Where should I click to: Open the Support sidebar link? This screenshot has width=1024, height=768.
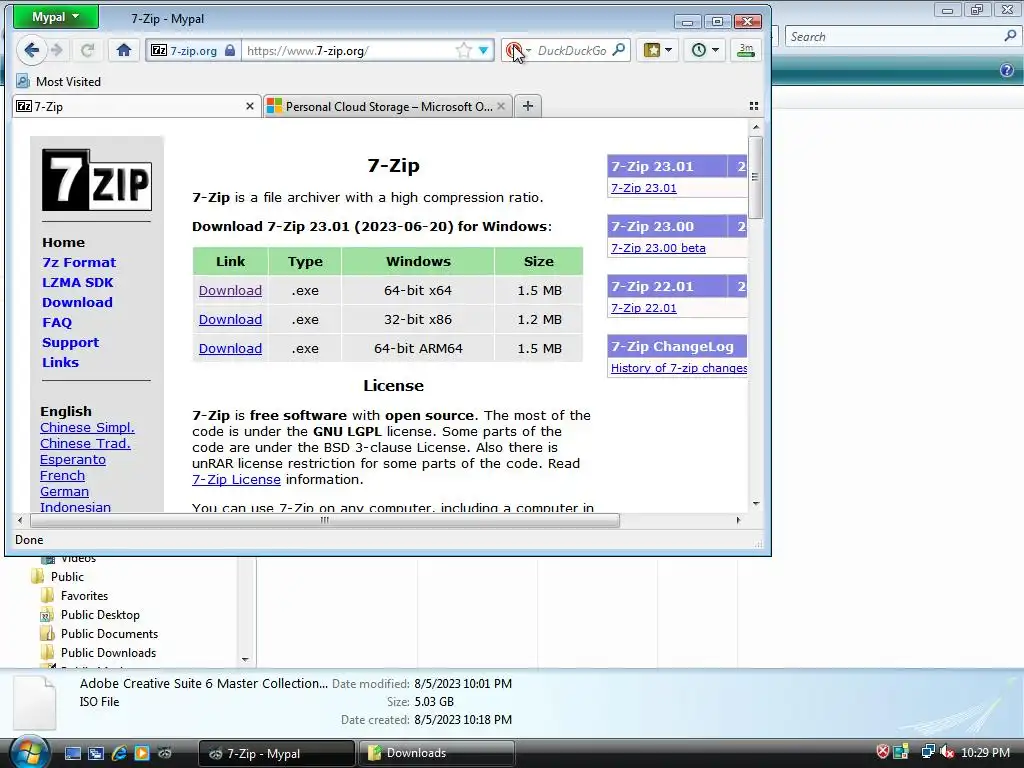(x=71, y=343)
